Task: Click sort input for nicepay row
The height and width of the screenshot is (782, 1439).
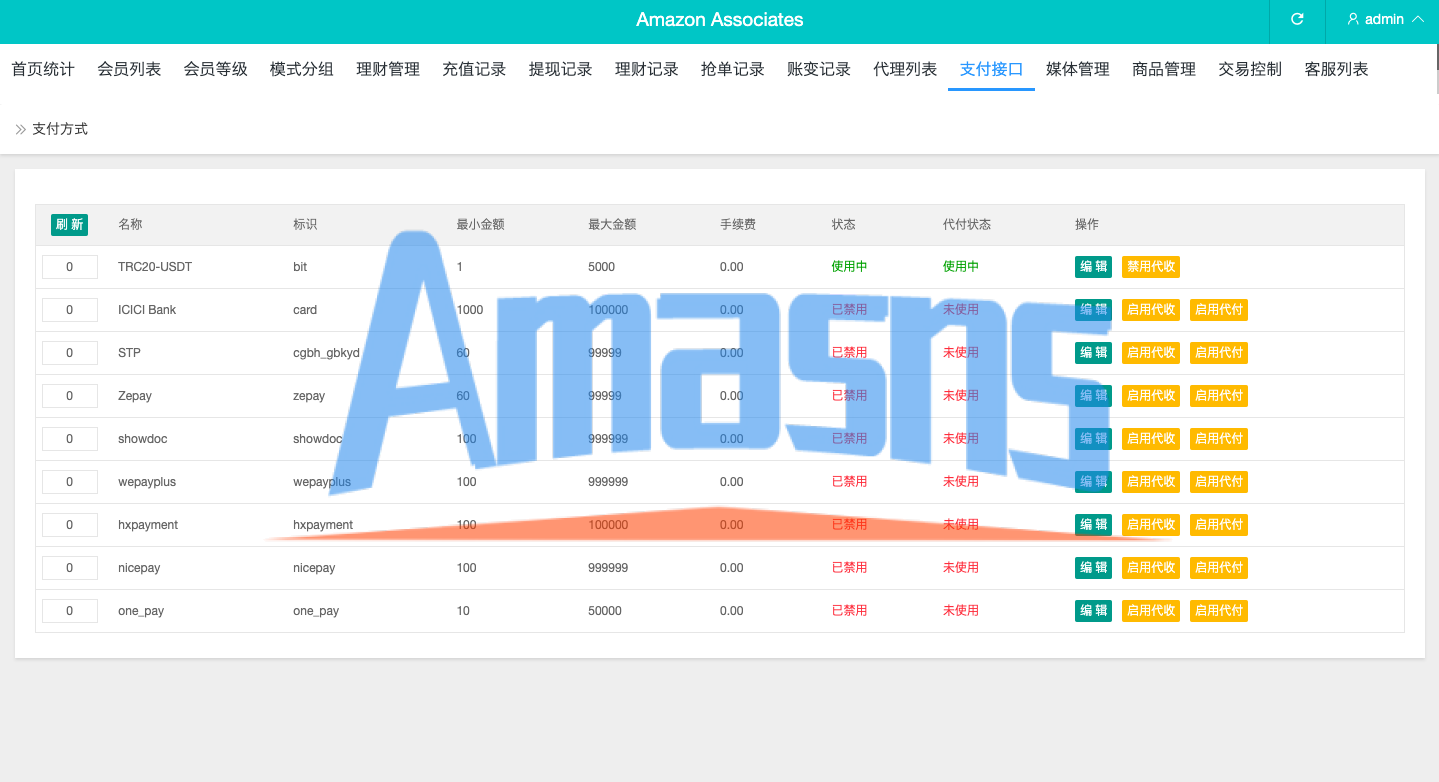Action: 70,568
